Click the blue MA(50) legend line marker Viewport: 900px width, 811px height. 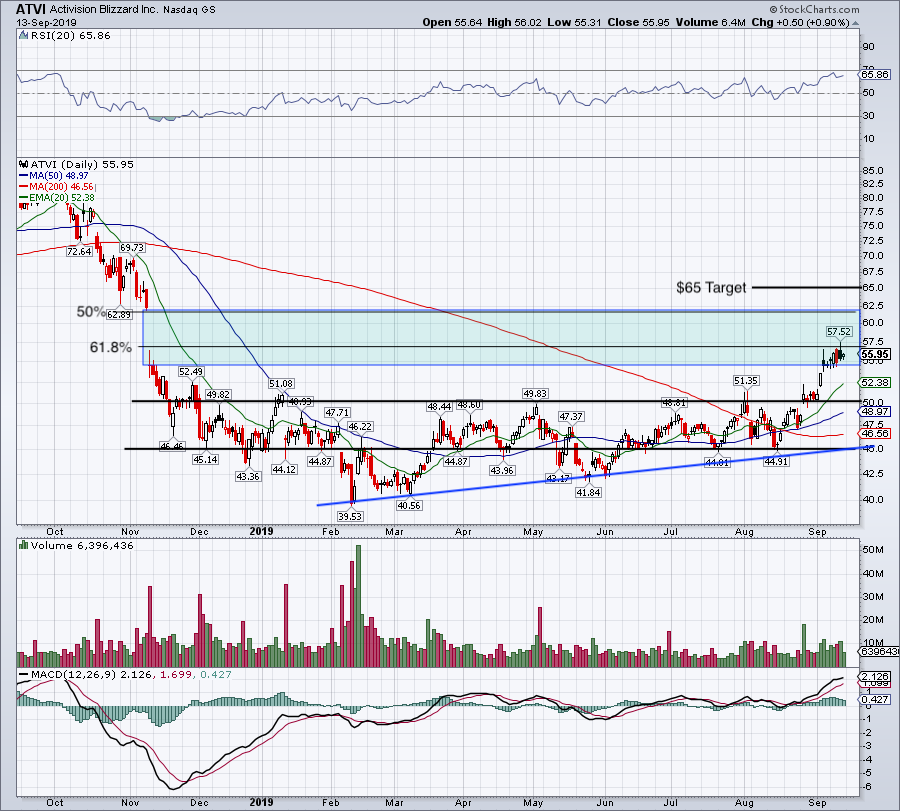click(24, 176)
